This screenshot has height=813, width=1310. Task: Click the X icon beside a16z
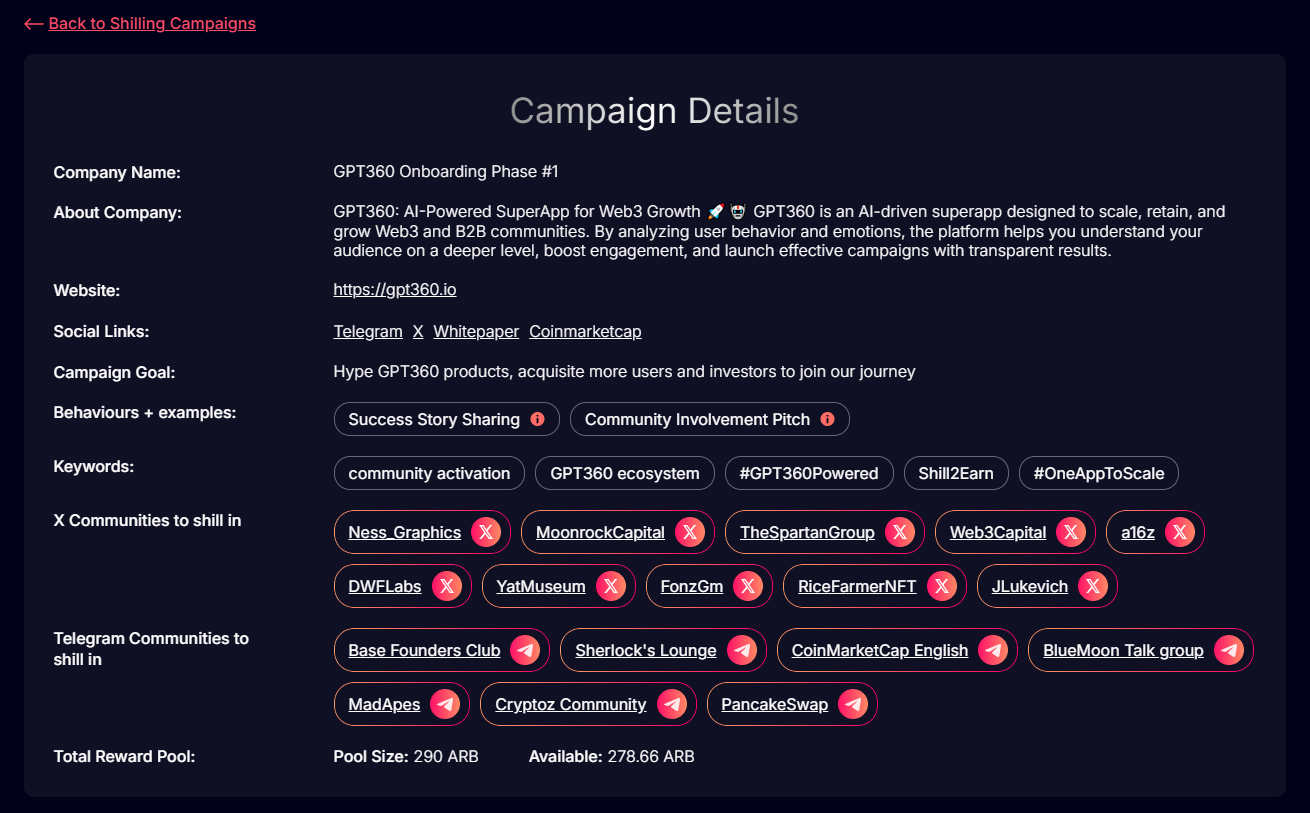[x=1180, y=532]
